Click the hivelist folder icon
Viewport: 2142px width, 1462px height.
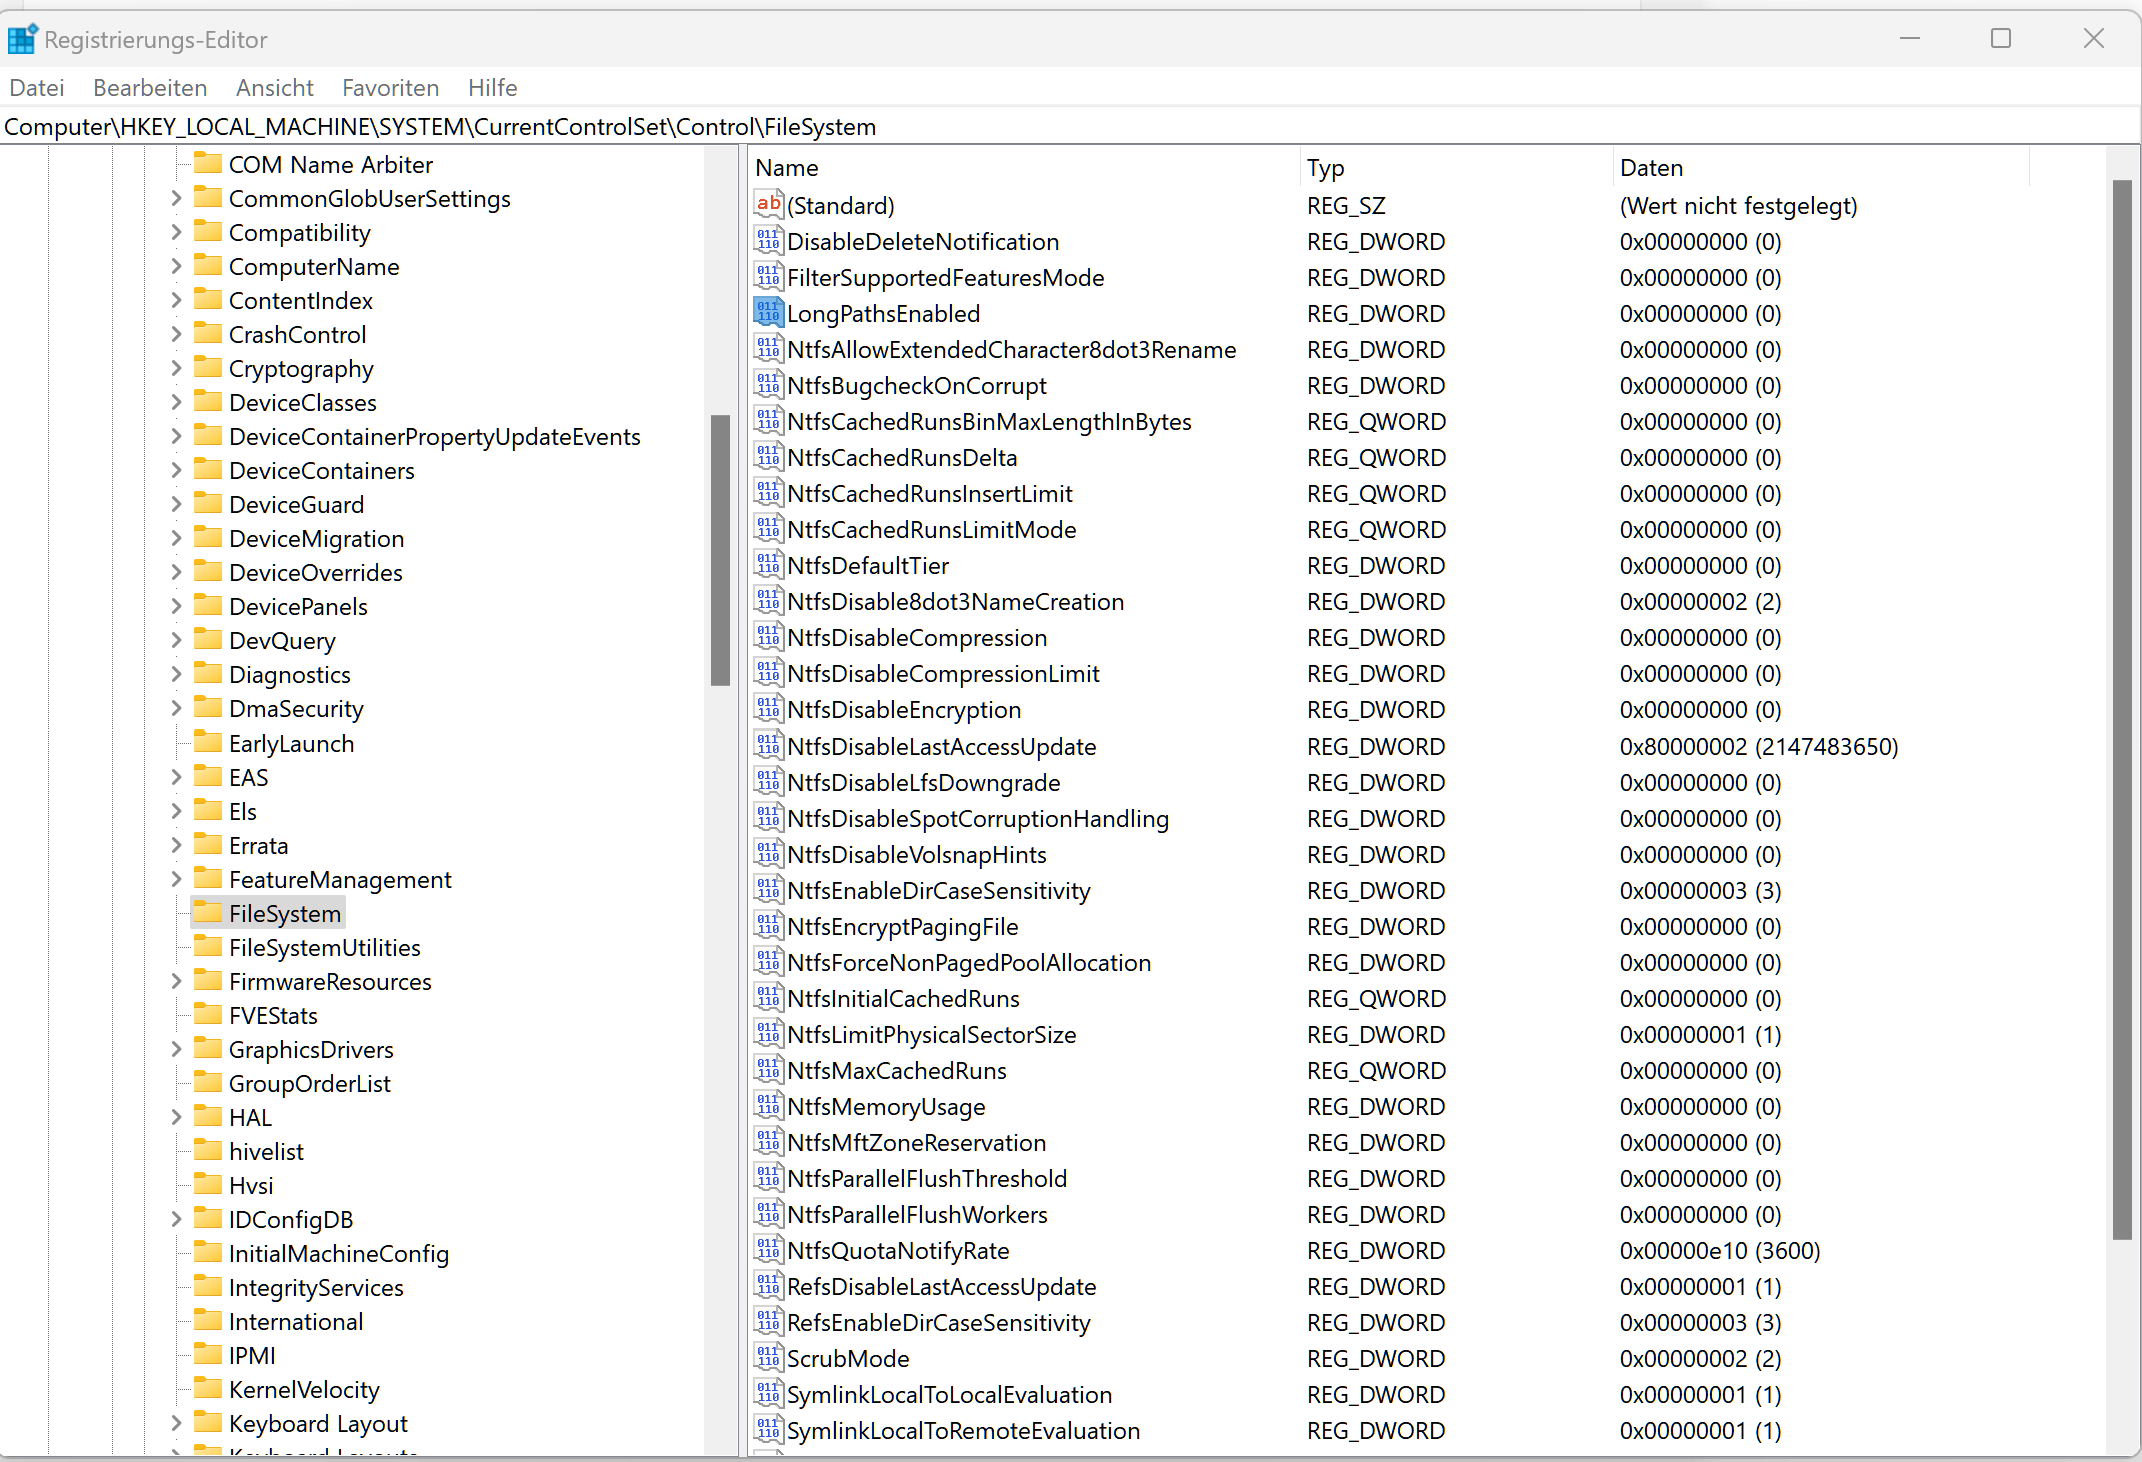208,1150
